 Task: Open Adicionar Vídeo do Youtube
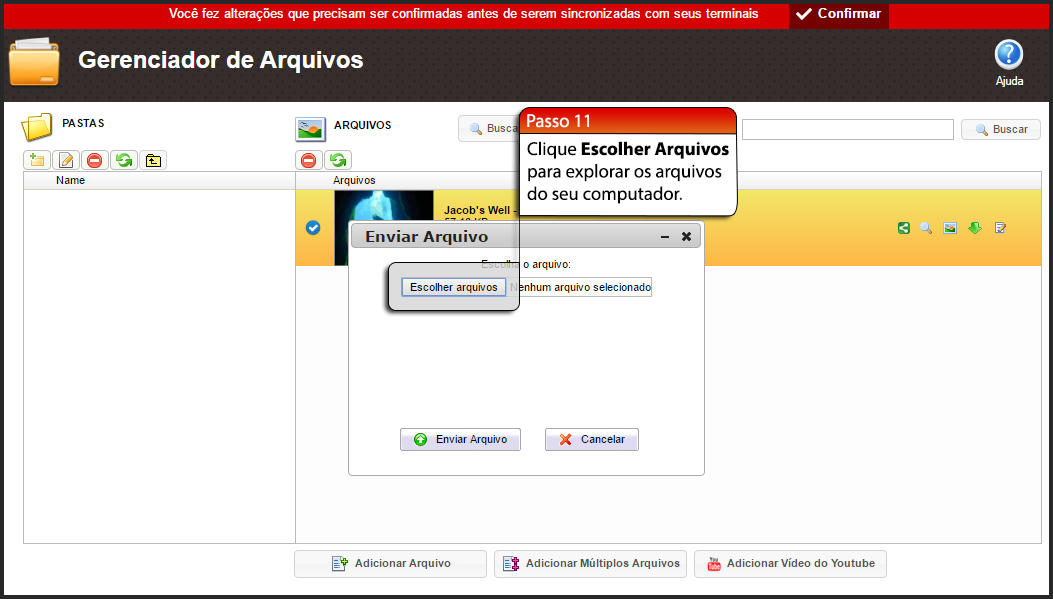(x=790, y=563)
